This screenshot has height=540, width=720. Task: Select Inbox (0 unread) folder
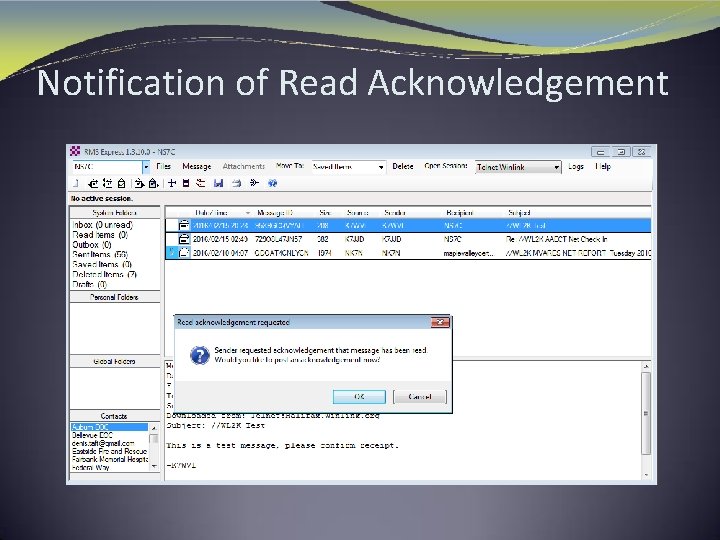(x=102, y=225)
